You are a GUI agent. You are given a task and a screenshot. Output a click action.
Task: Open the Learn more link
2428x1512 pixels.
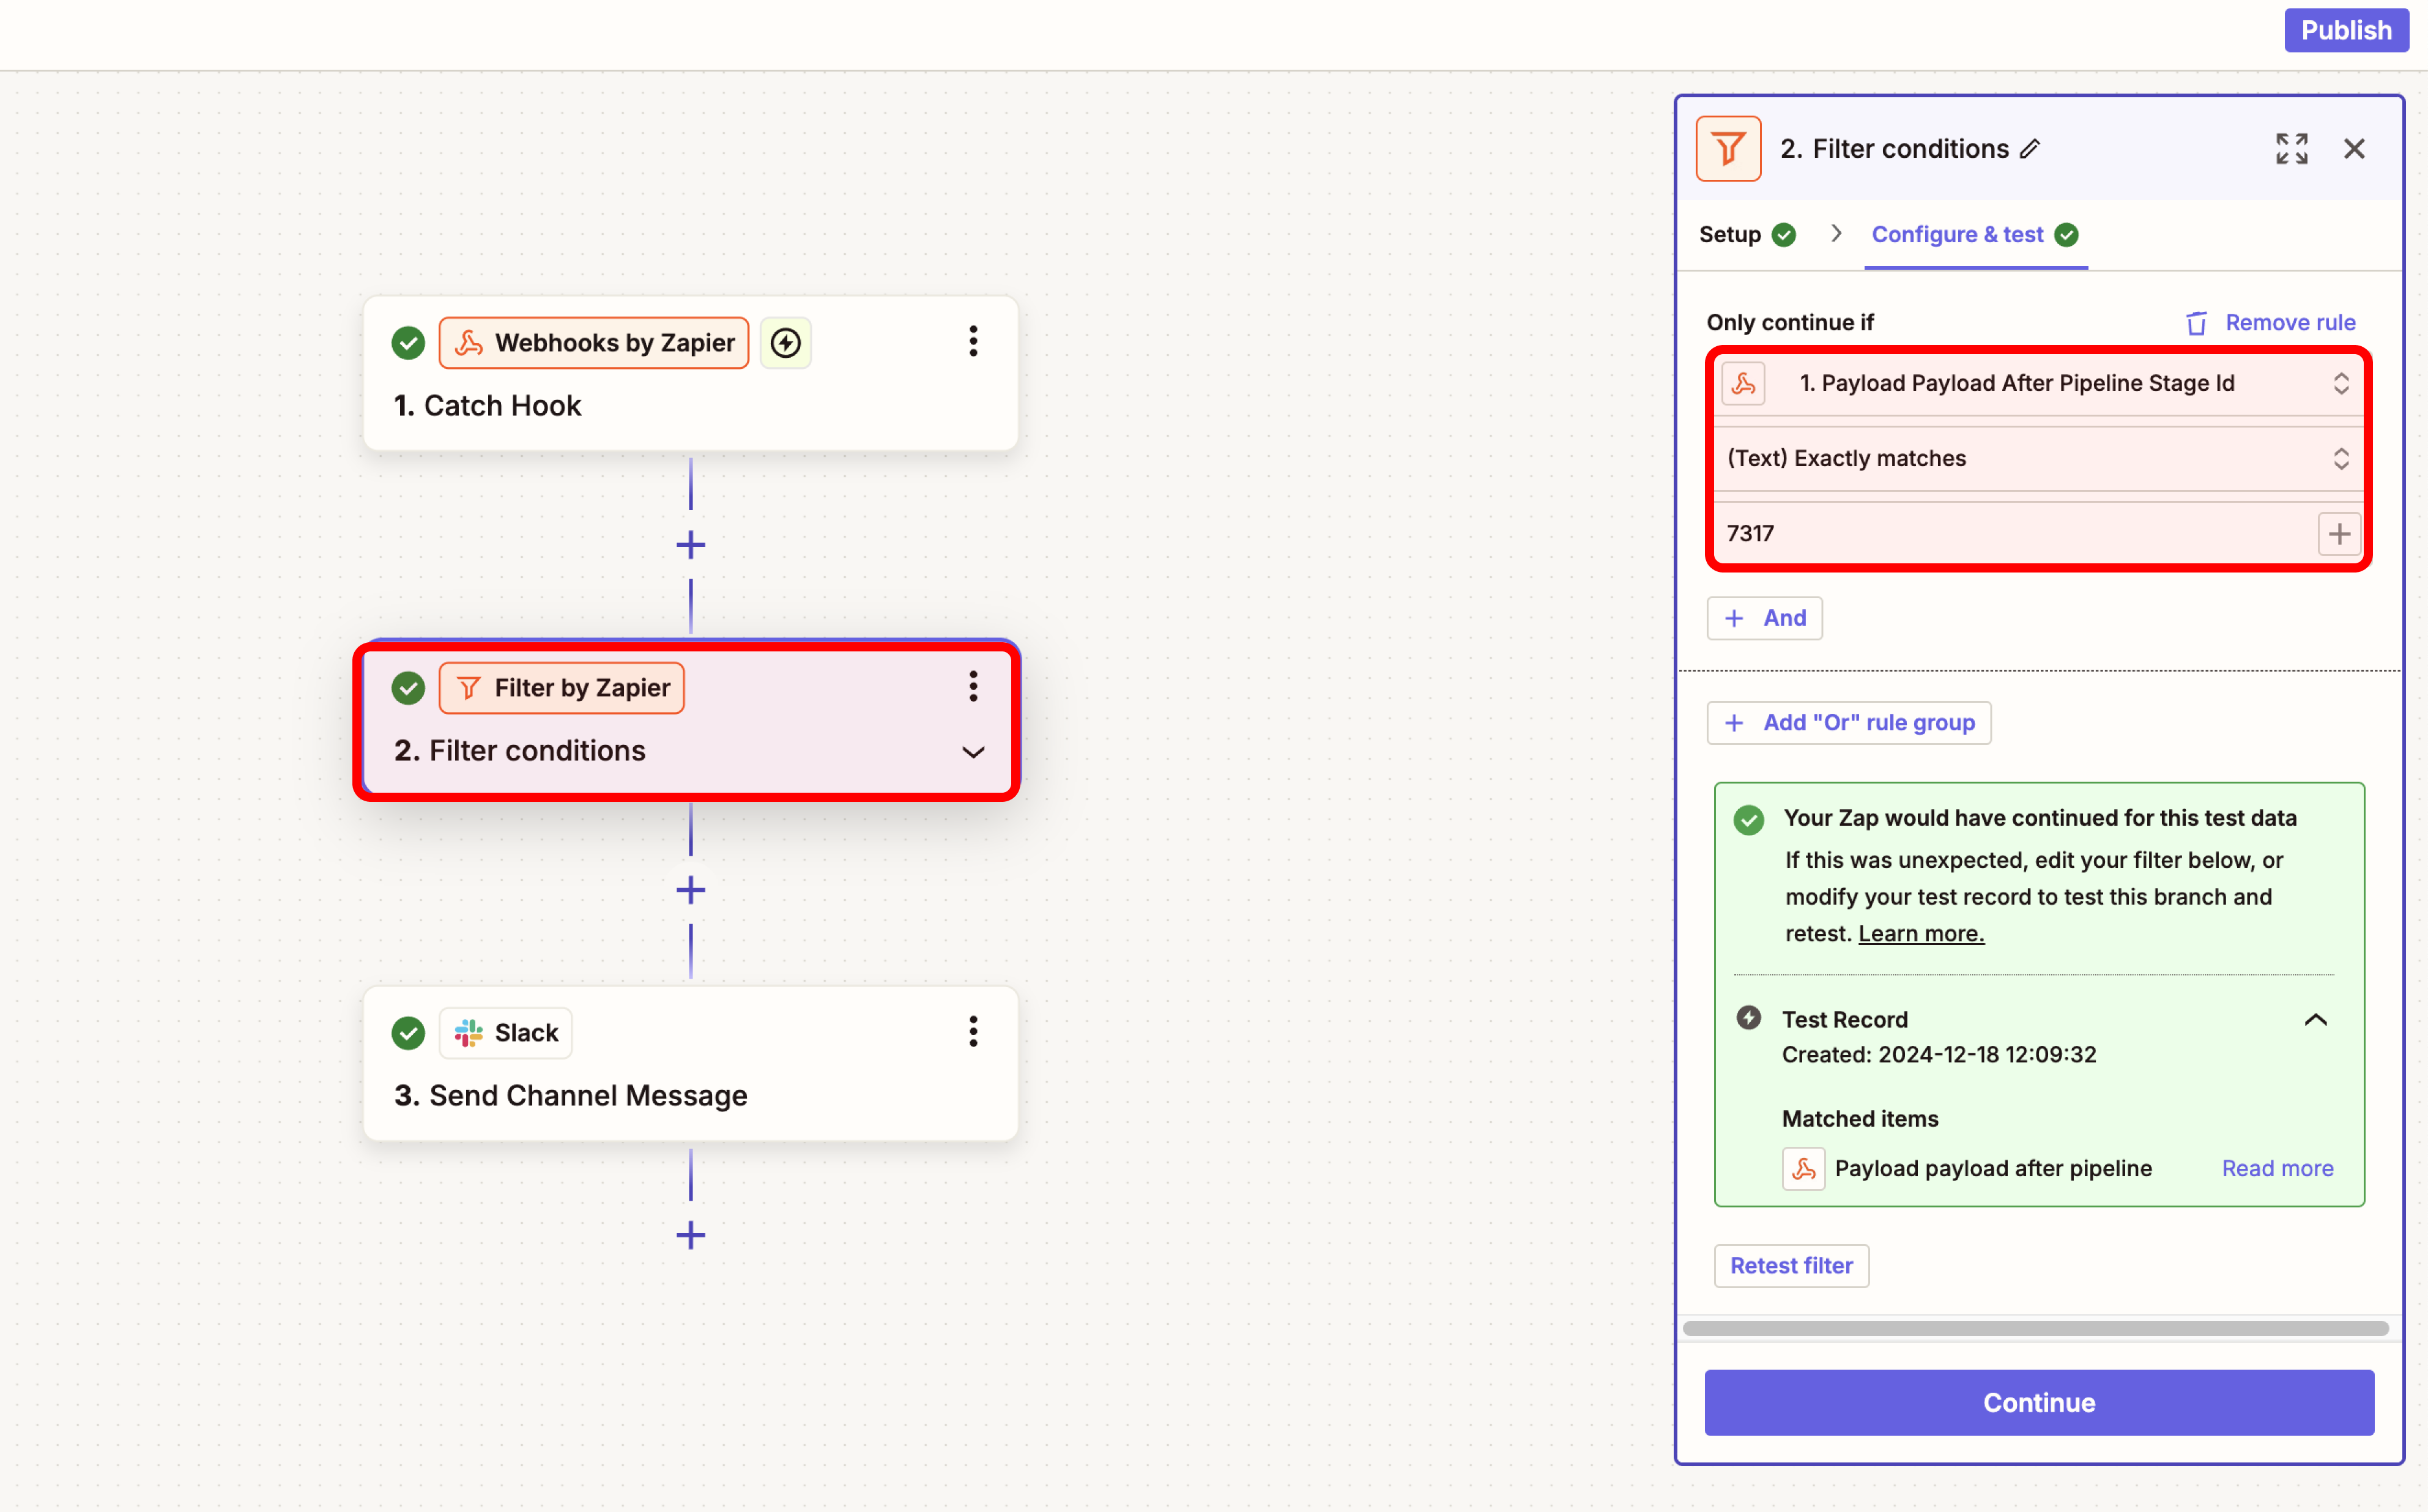coord(1920,934)
